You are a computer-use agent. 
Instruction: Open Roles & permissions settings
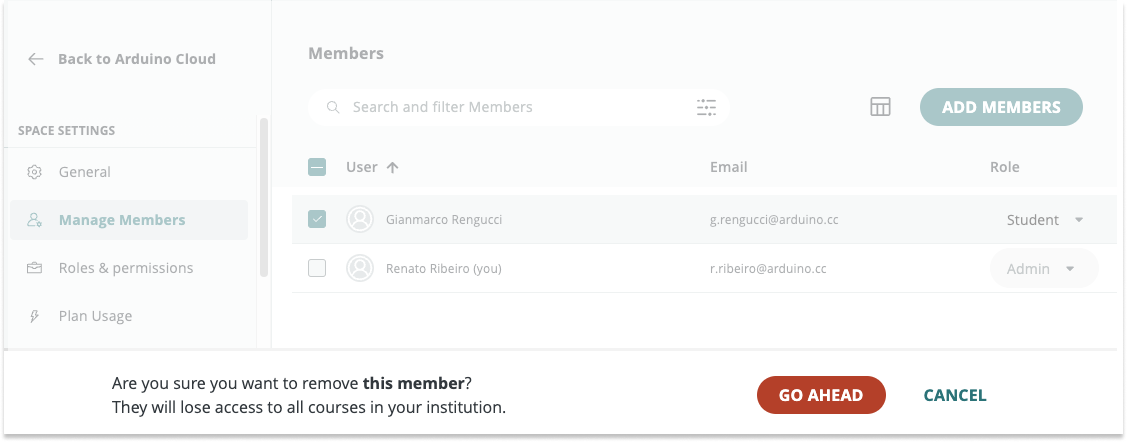coord(126,268)
